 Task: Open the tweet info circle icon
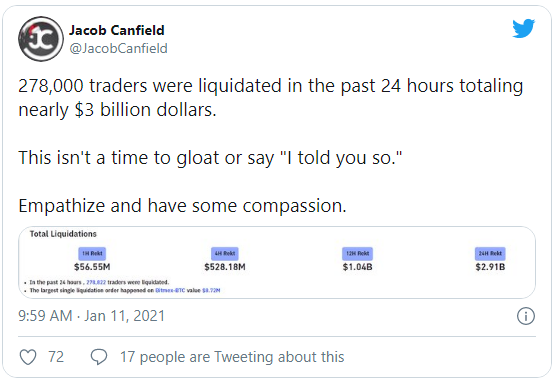click(x=526, y=316)
